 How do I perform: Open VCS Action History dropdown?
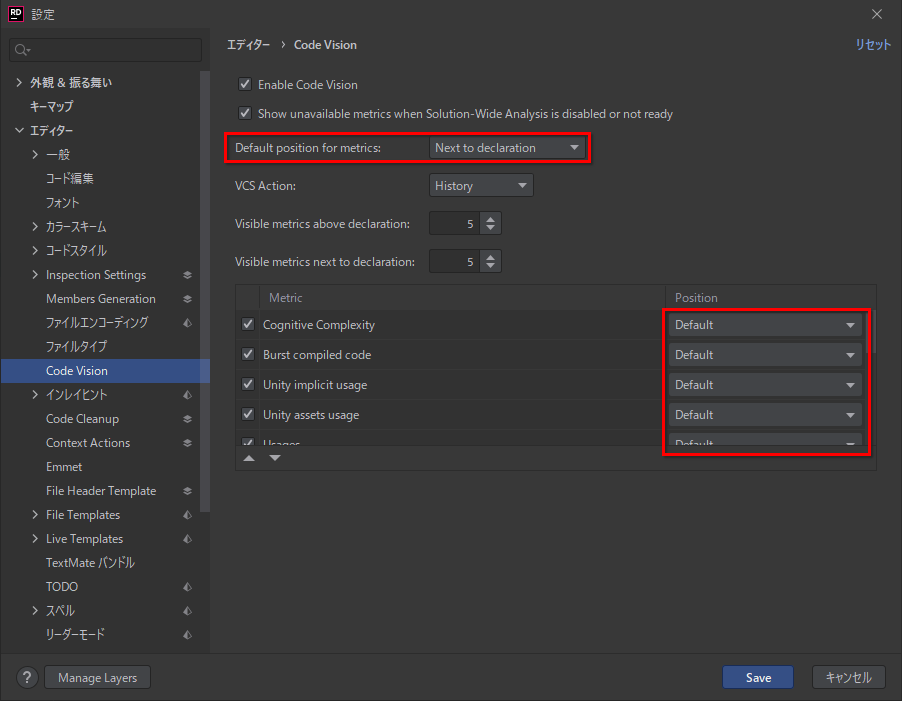coord(481,186)
